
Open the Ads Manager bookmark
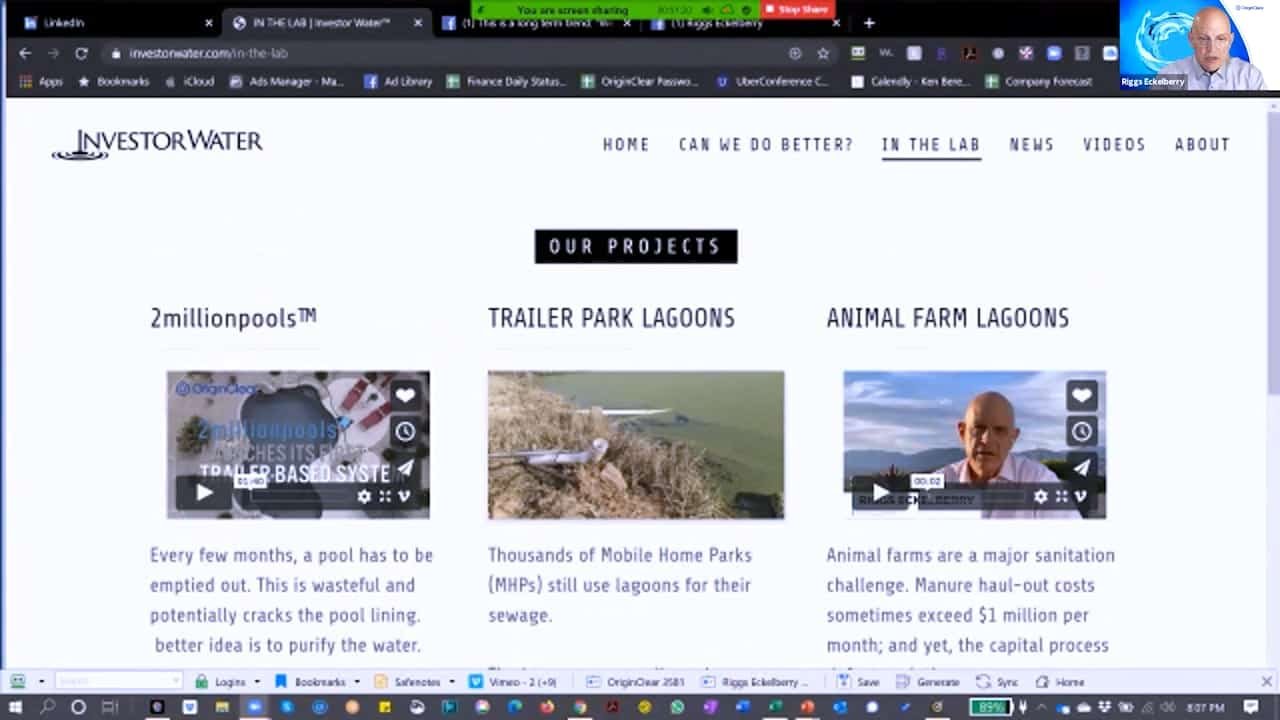click(x=287, y=82)
